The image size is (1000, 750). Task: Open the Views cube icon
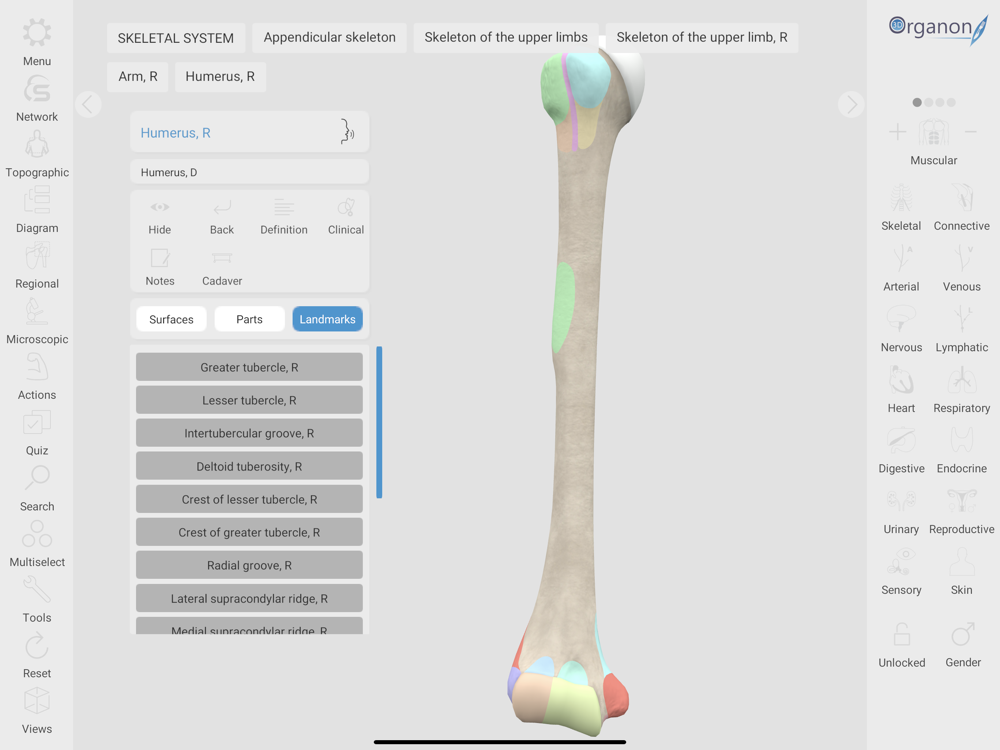[37, 701]
